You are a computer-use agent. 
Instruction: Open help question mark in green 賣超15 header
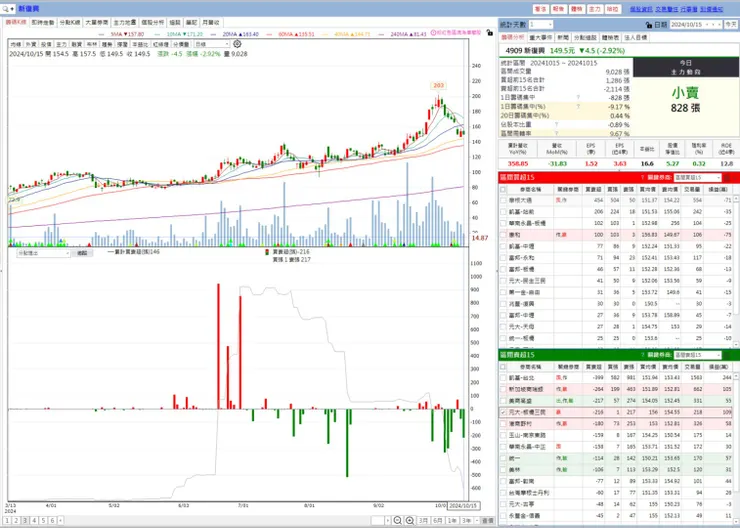[642, 355]
